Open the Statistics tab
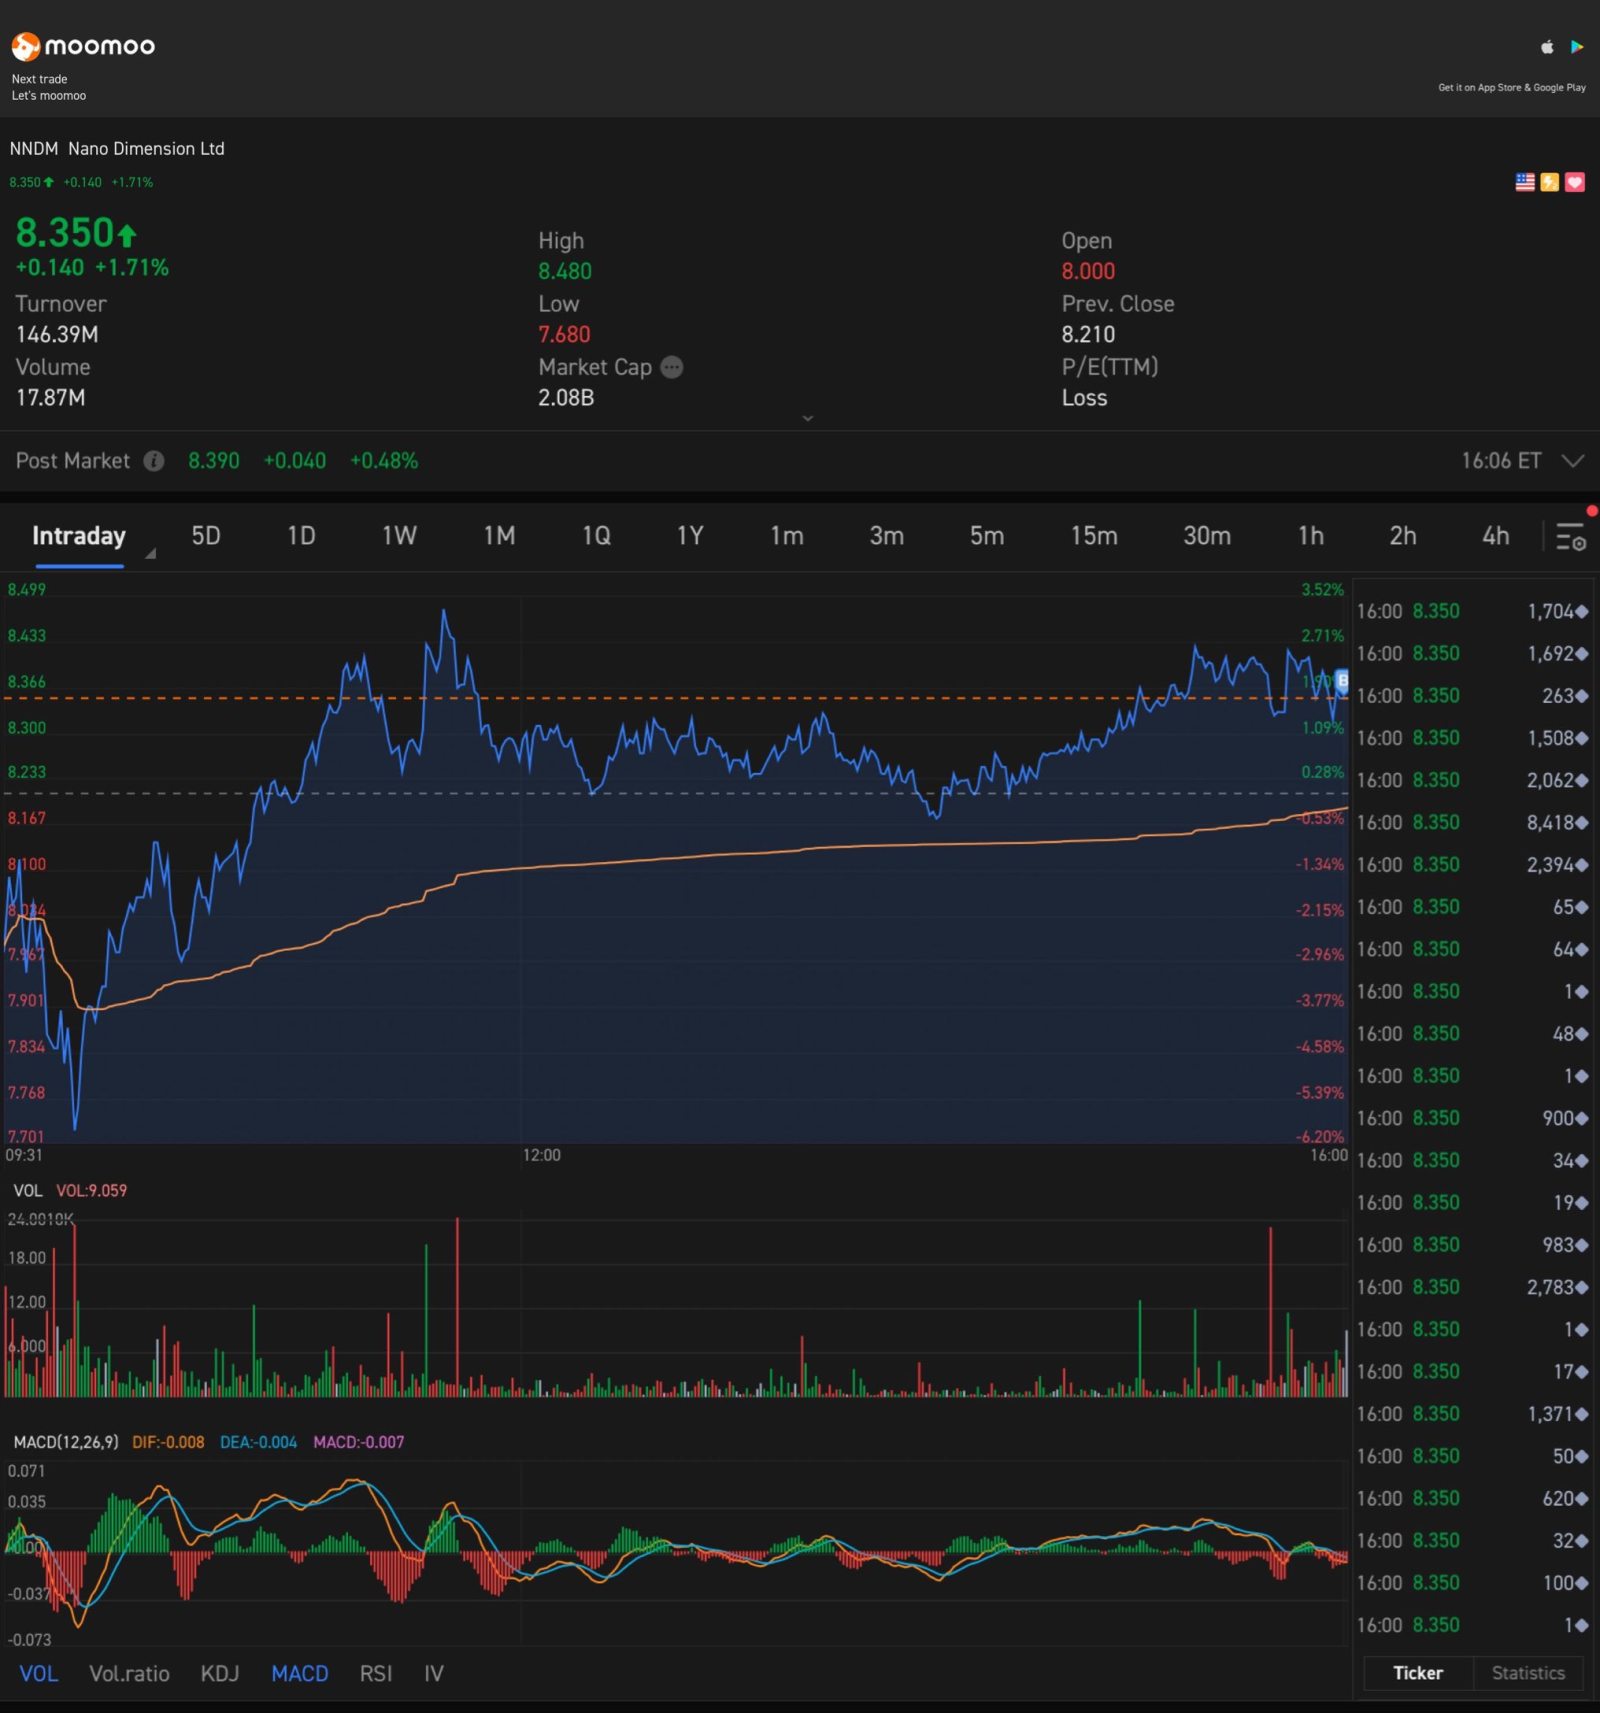The height and width of the screenshot is (1713, 1600). point(1528,1673)
